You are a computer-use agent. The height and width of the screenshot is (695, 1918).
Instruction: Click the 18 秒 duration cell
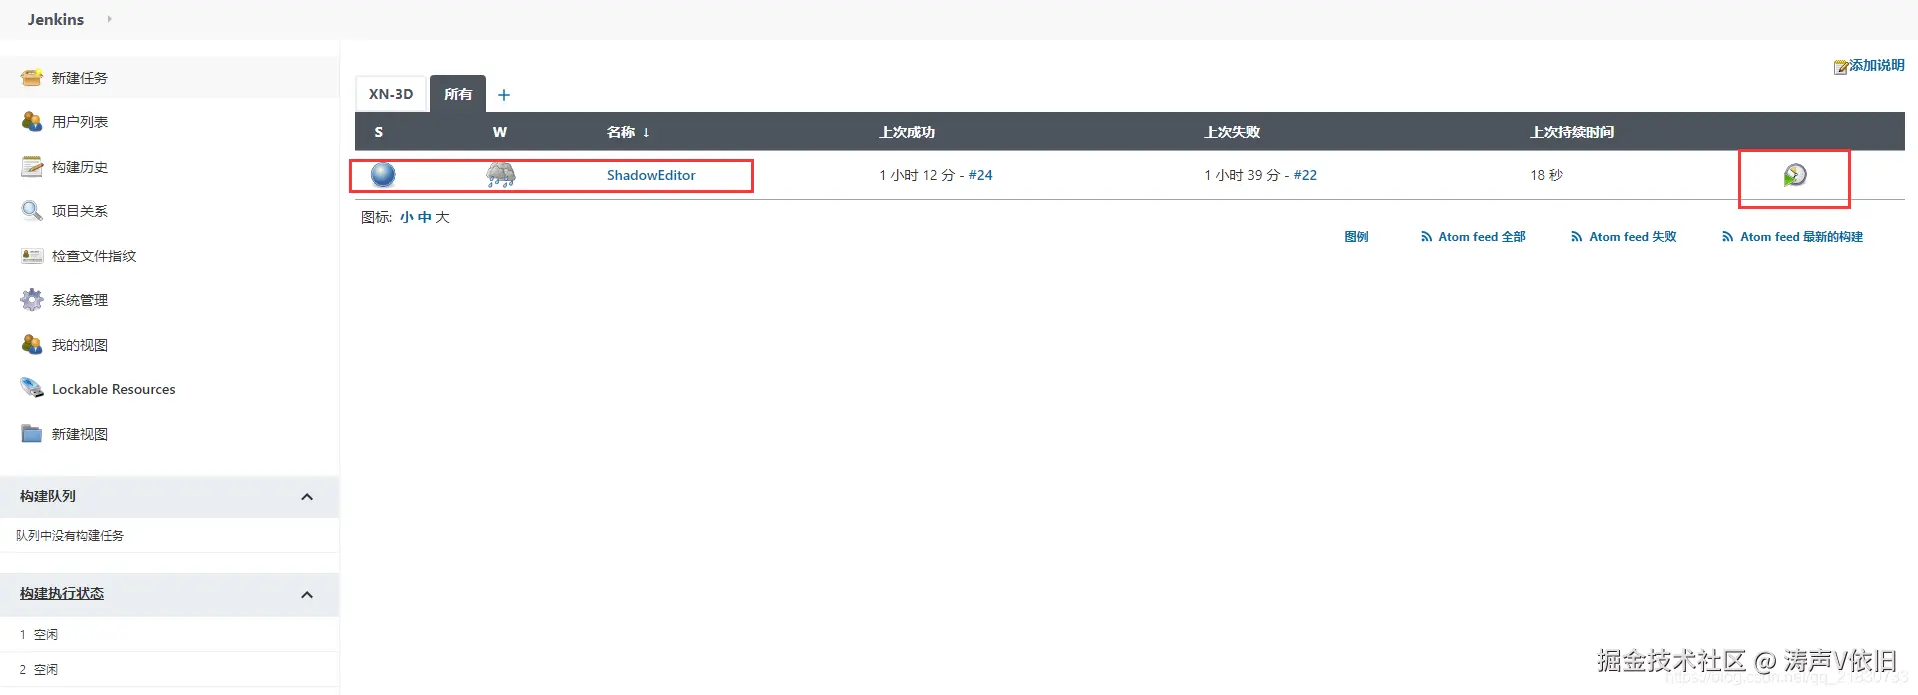(x=1546, y=175)
